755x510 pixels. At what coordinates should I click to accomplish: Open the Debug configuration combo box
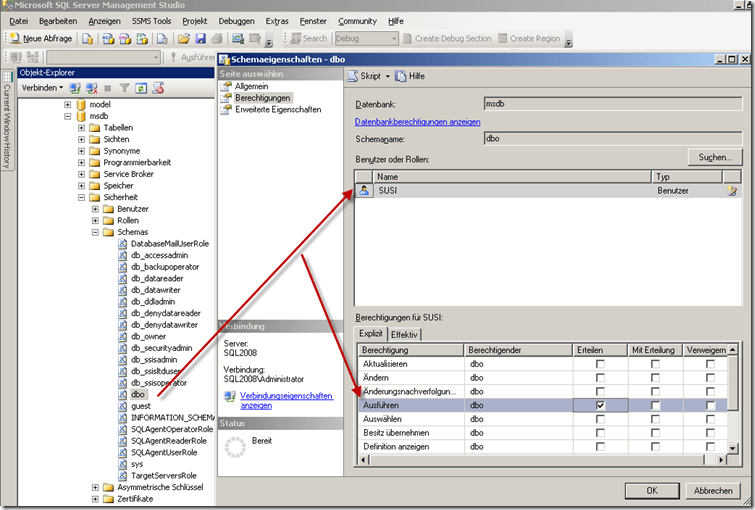(x=366, y=39)
